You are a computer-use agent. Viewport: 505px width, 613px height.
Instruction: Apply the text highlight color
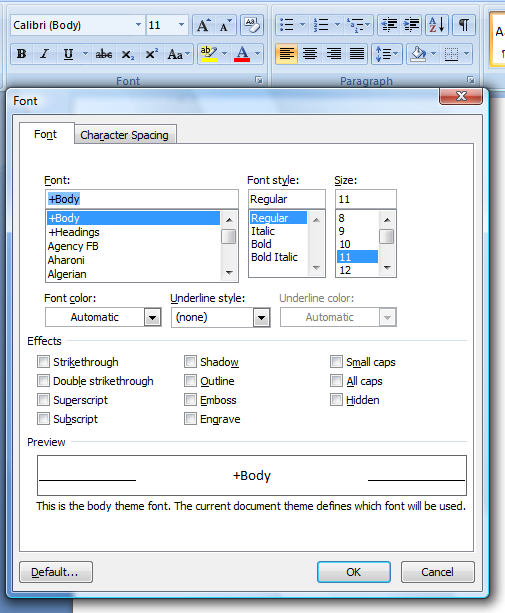tap(208, 54)
